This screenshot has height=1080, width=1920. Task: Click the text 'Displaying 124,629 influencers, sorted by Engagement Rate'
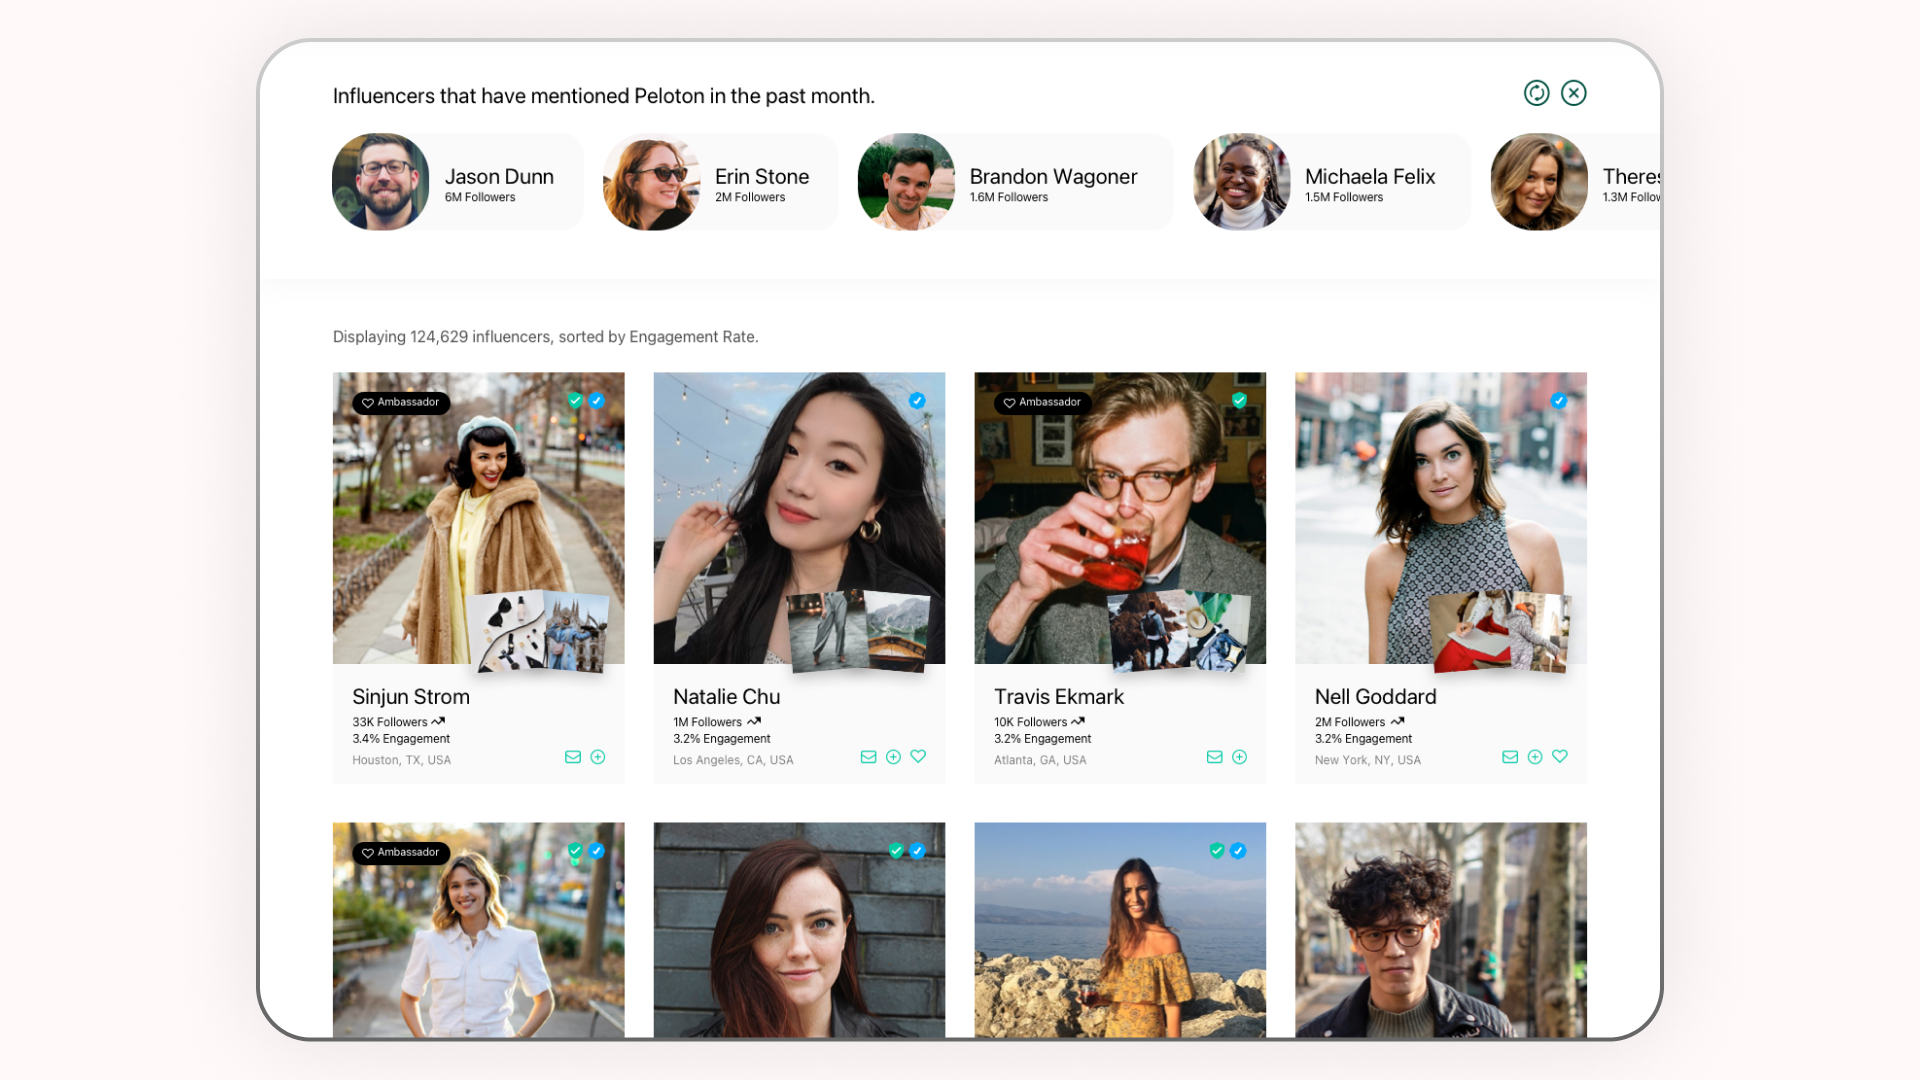point(544,337)
